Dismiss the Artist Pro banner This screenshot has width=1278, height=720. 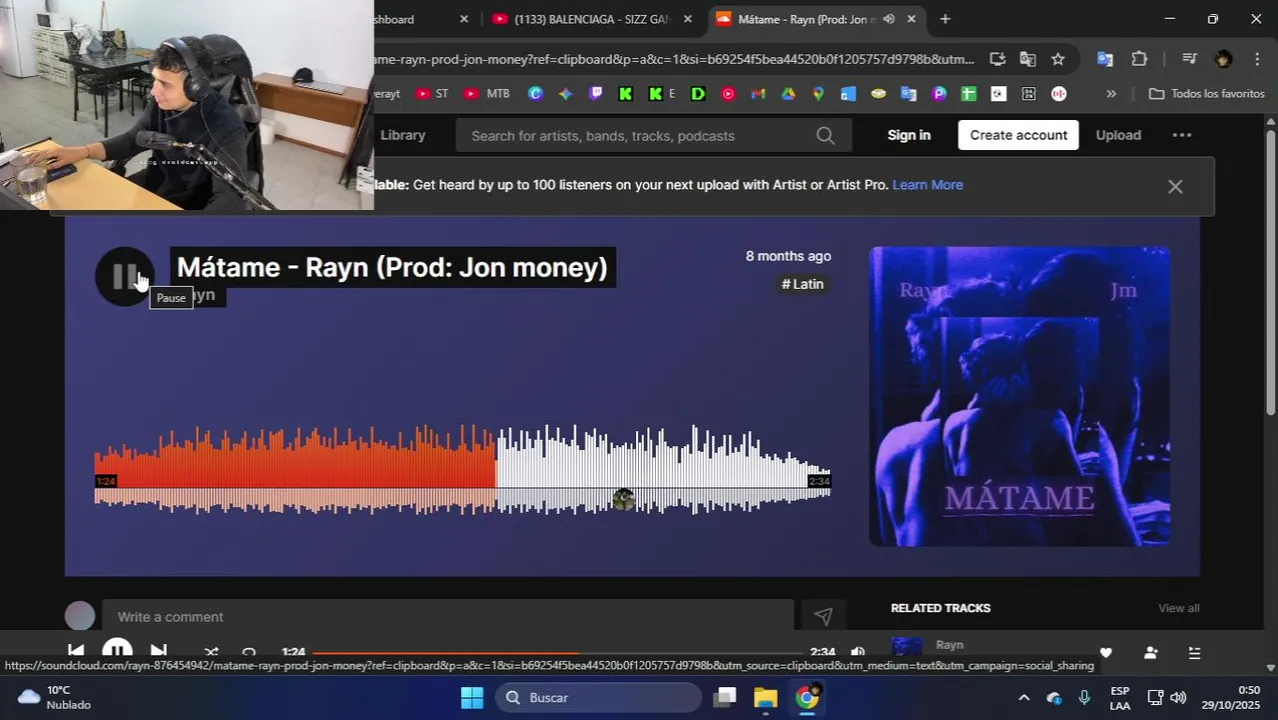(1175, 187)
